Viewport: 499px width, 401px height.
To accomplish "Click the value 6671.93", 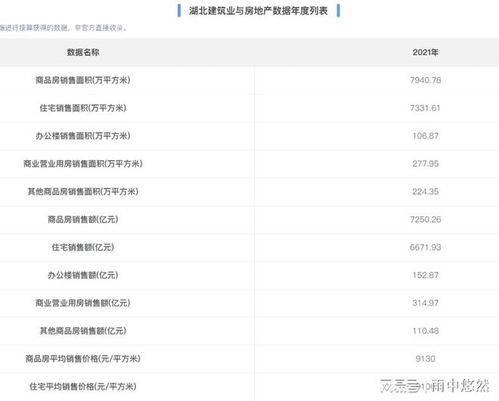I will 425,247.
